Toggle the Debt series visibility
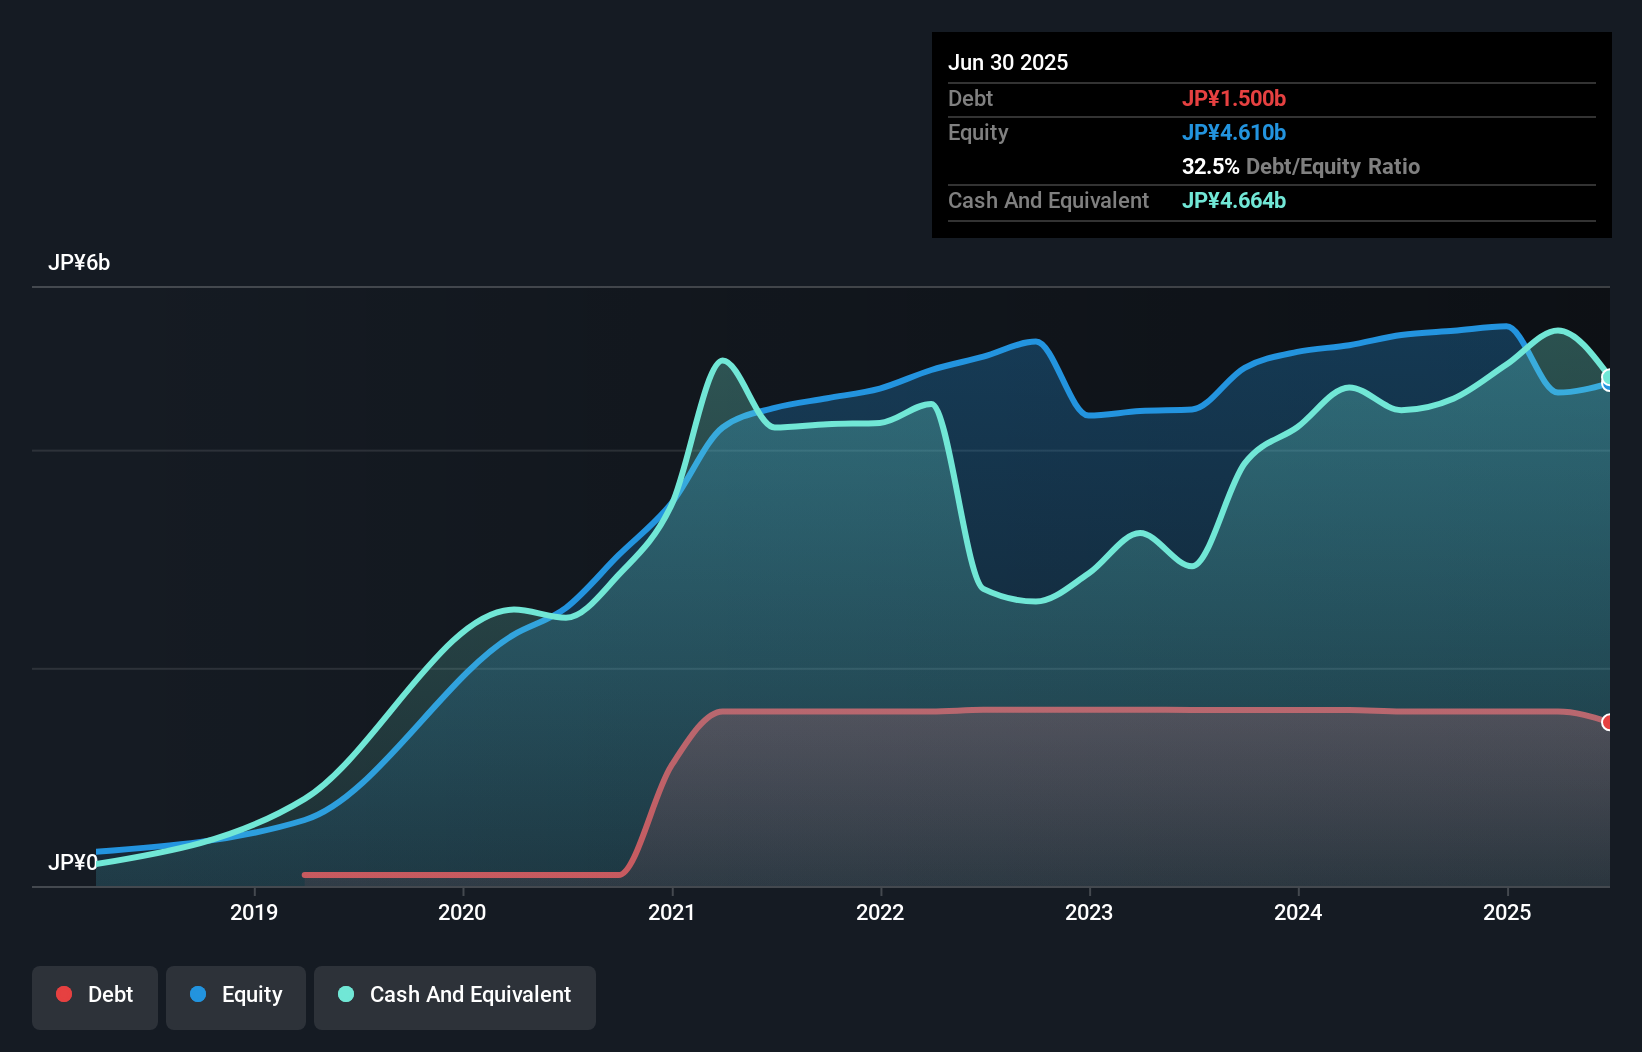The image size is (1642, 1052). (95, 994)
